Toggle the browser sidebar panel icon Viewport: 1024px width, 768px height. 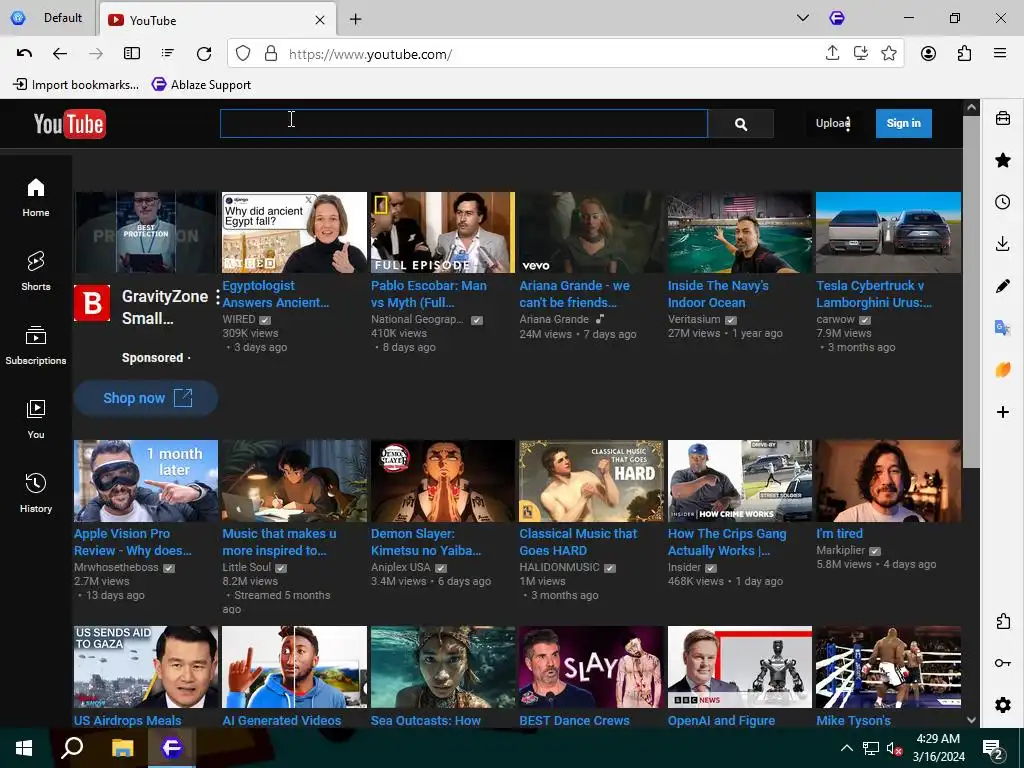pyautogui.click(x=132, y=54)
